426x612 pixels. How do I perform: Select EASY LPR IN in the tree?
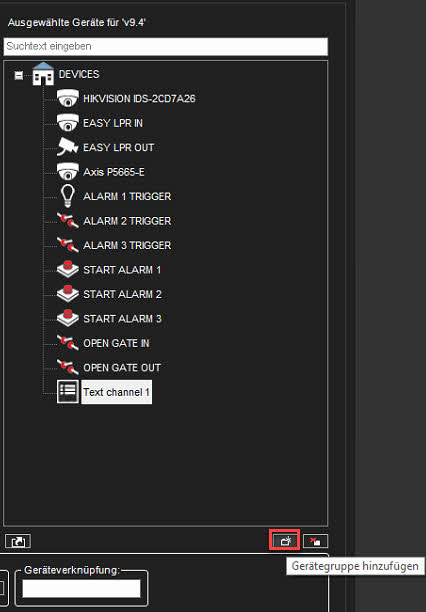[x=113, y=123]
